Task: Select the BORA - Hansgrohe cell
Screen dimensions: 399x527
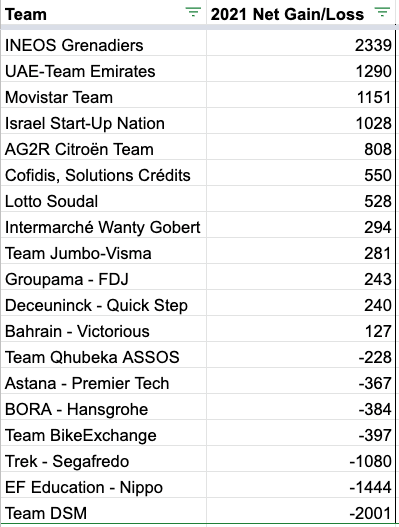Action: pyautogui.click(x=104, y=409)
